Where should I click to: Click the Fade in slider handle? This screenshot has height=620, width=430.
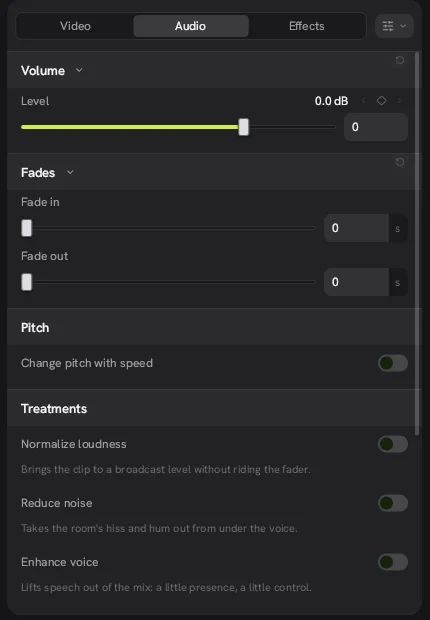[x=27, y=228]
